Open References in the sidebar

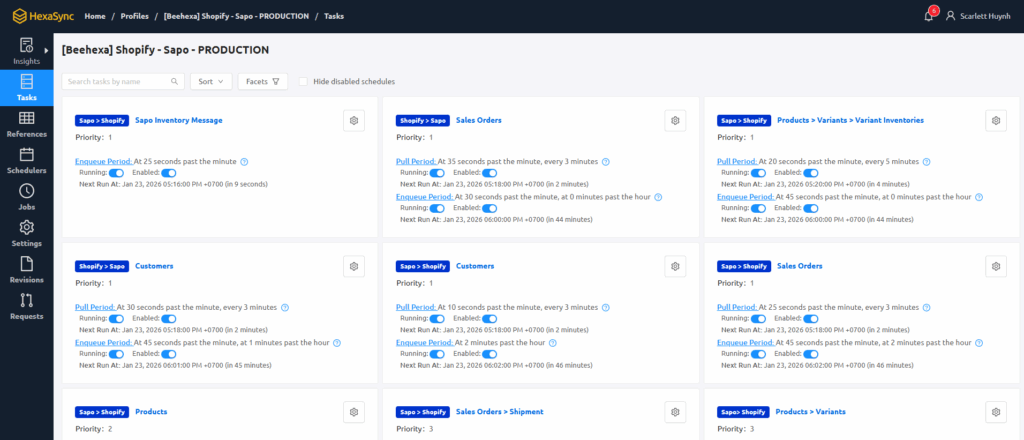(x=27, y=125)
